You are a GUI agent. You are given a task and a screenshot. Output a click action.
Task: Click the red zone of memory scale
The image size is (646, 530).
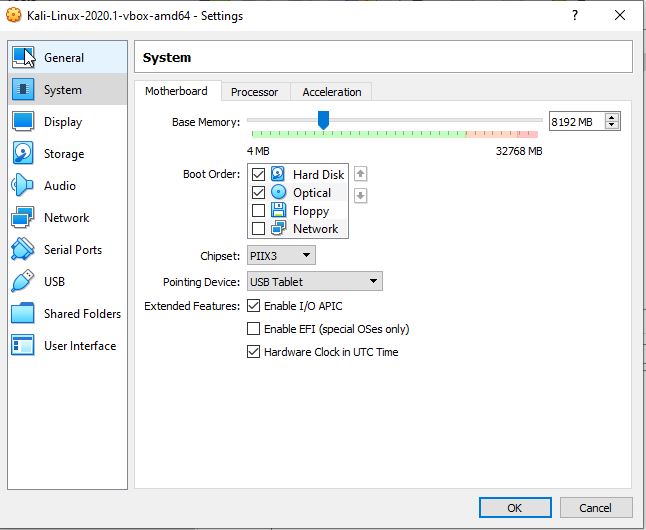527,134
